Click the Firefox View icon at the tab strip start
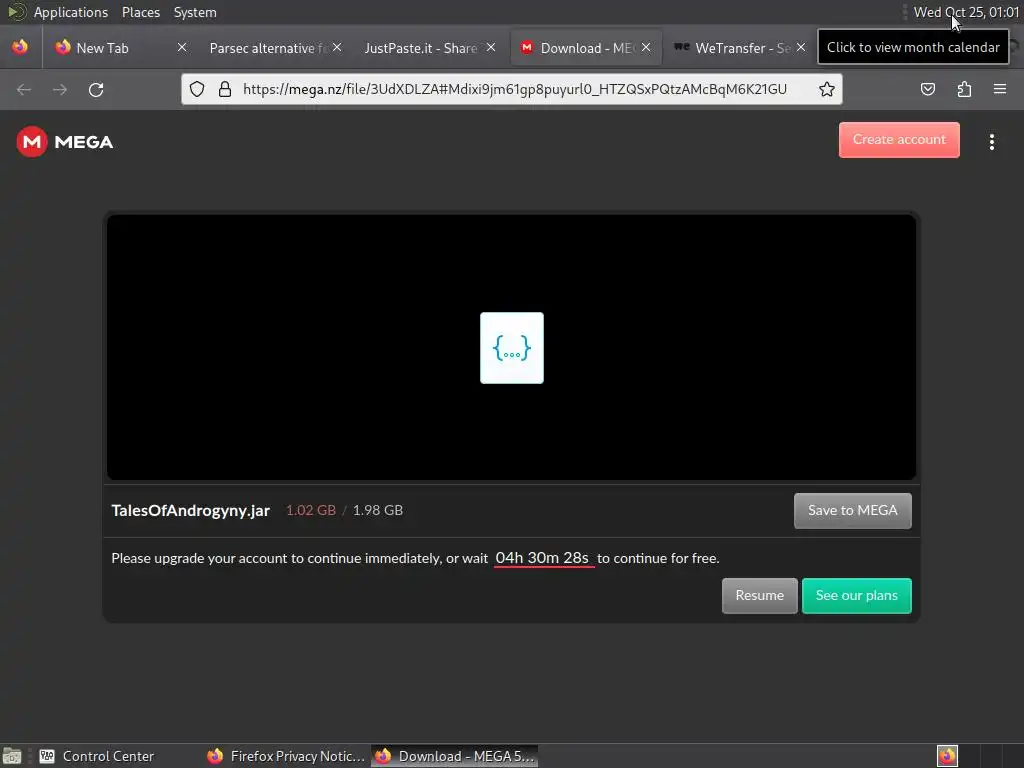 point(20,47)
